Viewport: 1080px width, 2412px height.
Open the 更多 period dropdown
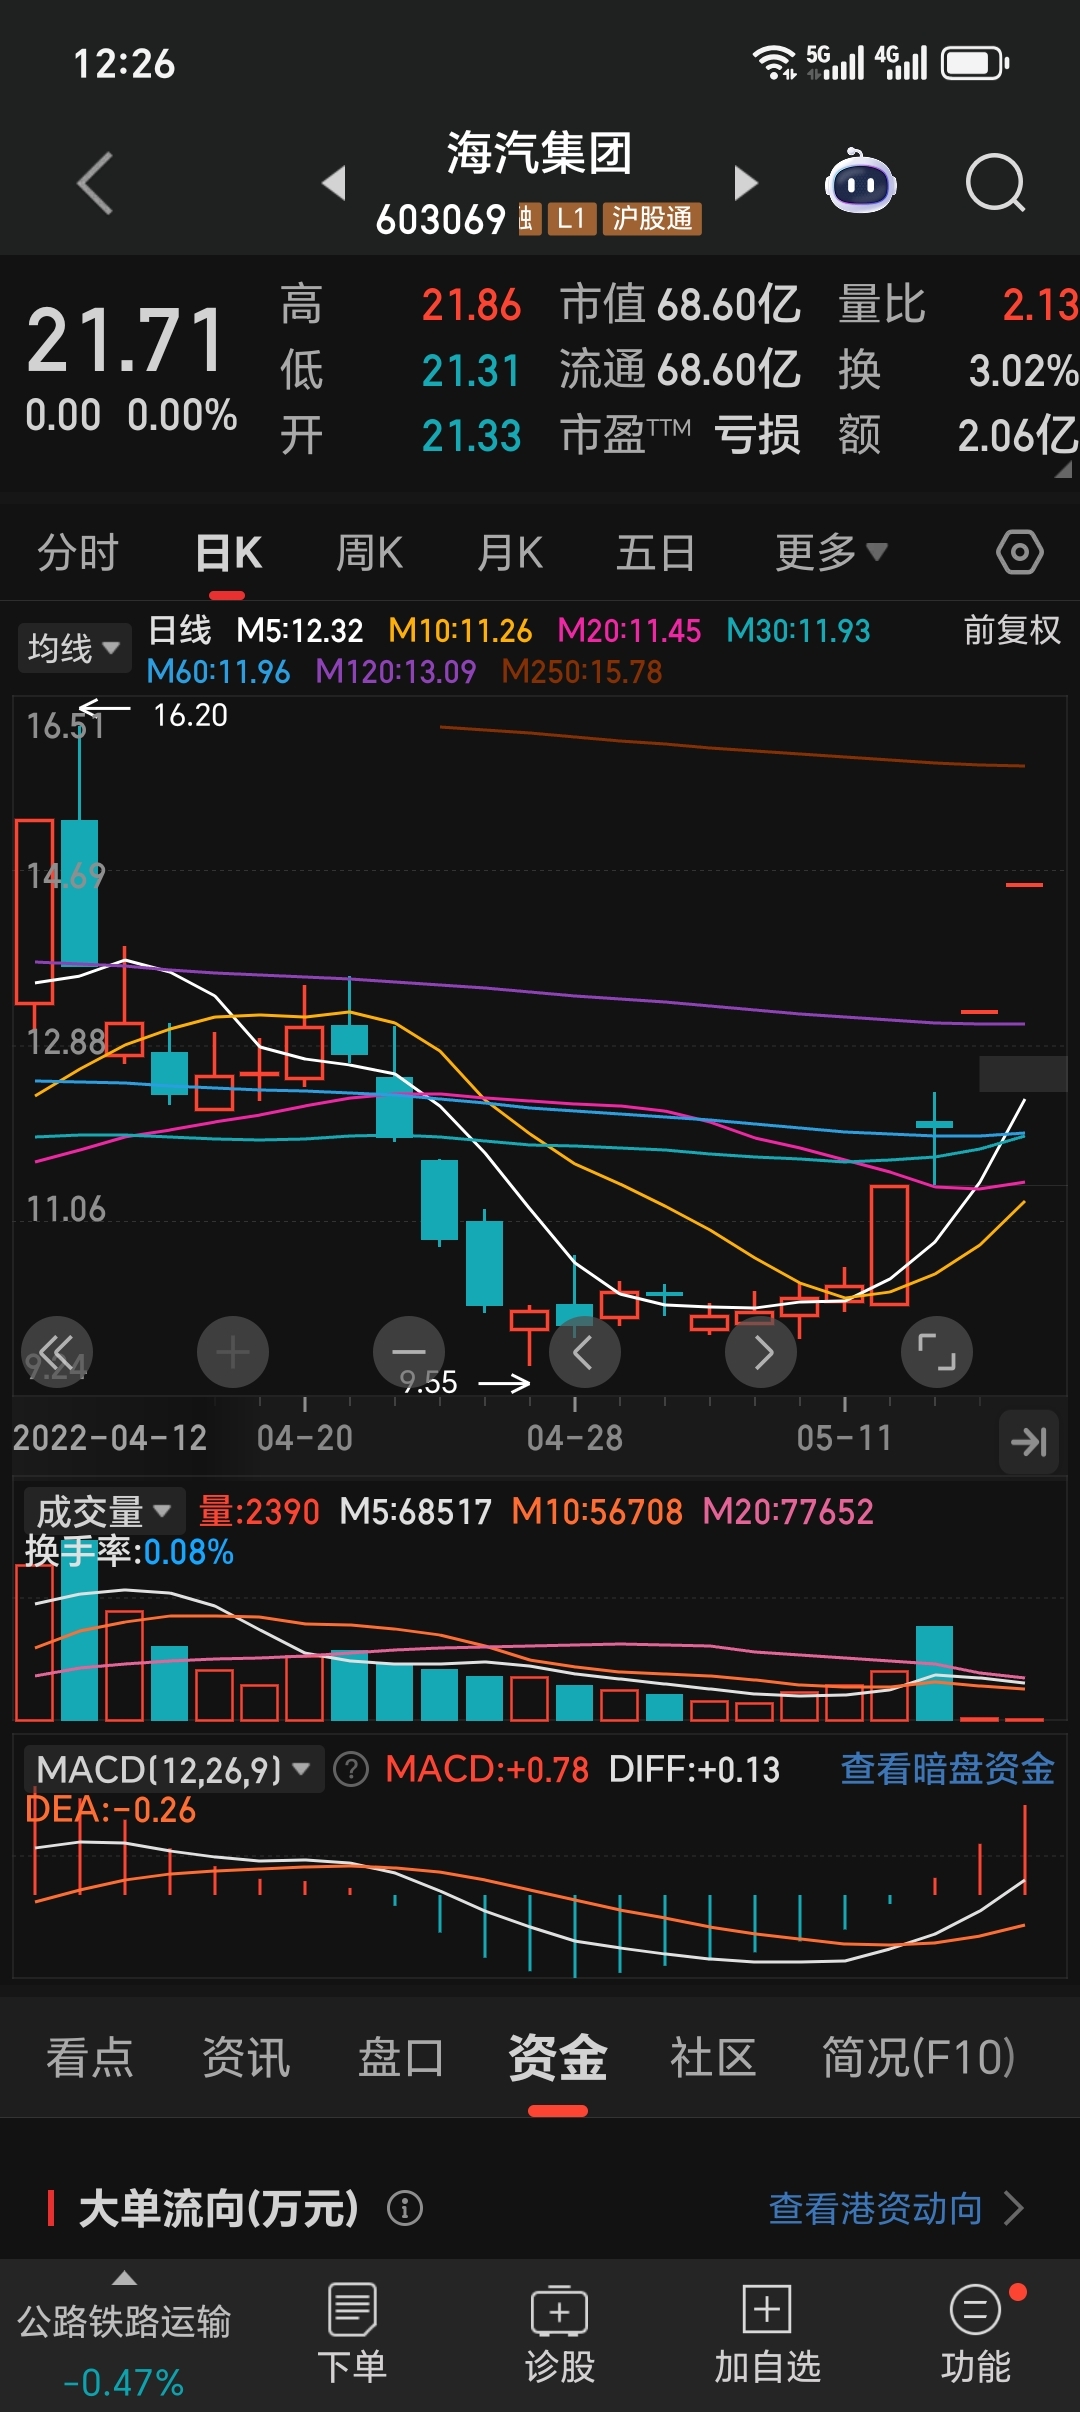point(831,552)
